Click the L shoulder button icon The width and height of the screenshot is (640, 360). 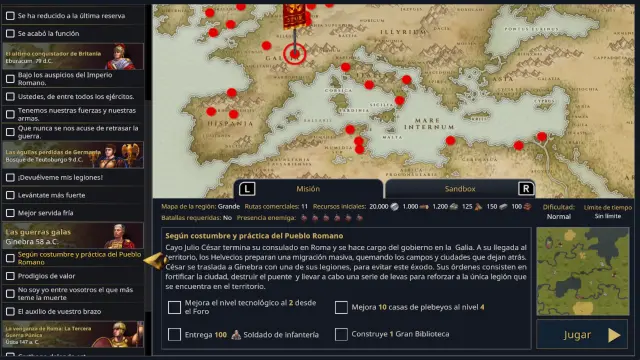coord(247,189)
